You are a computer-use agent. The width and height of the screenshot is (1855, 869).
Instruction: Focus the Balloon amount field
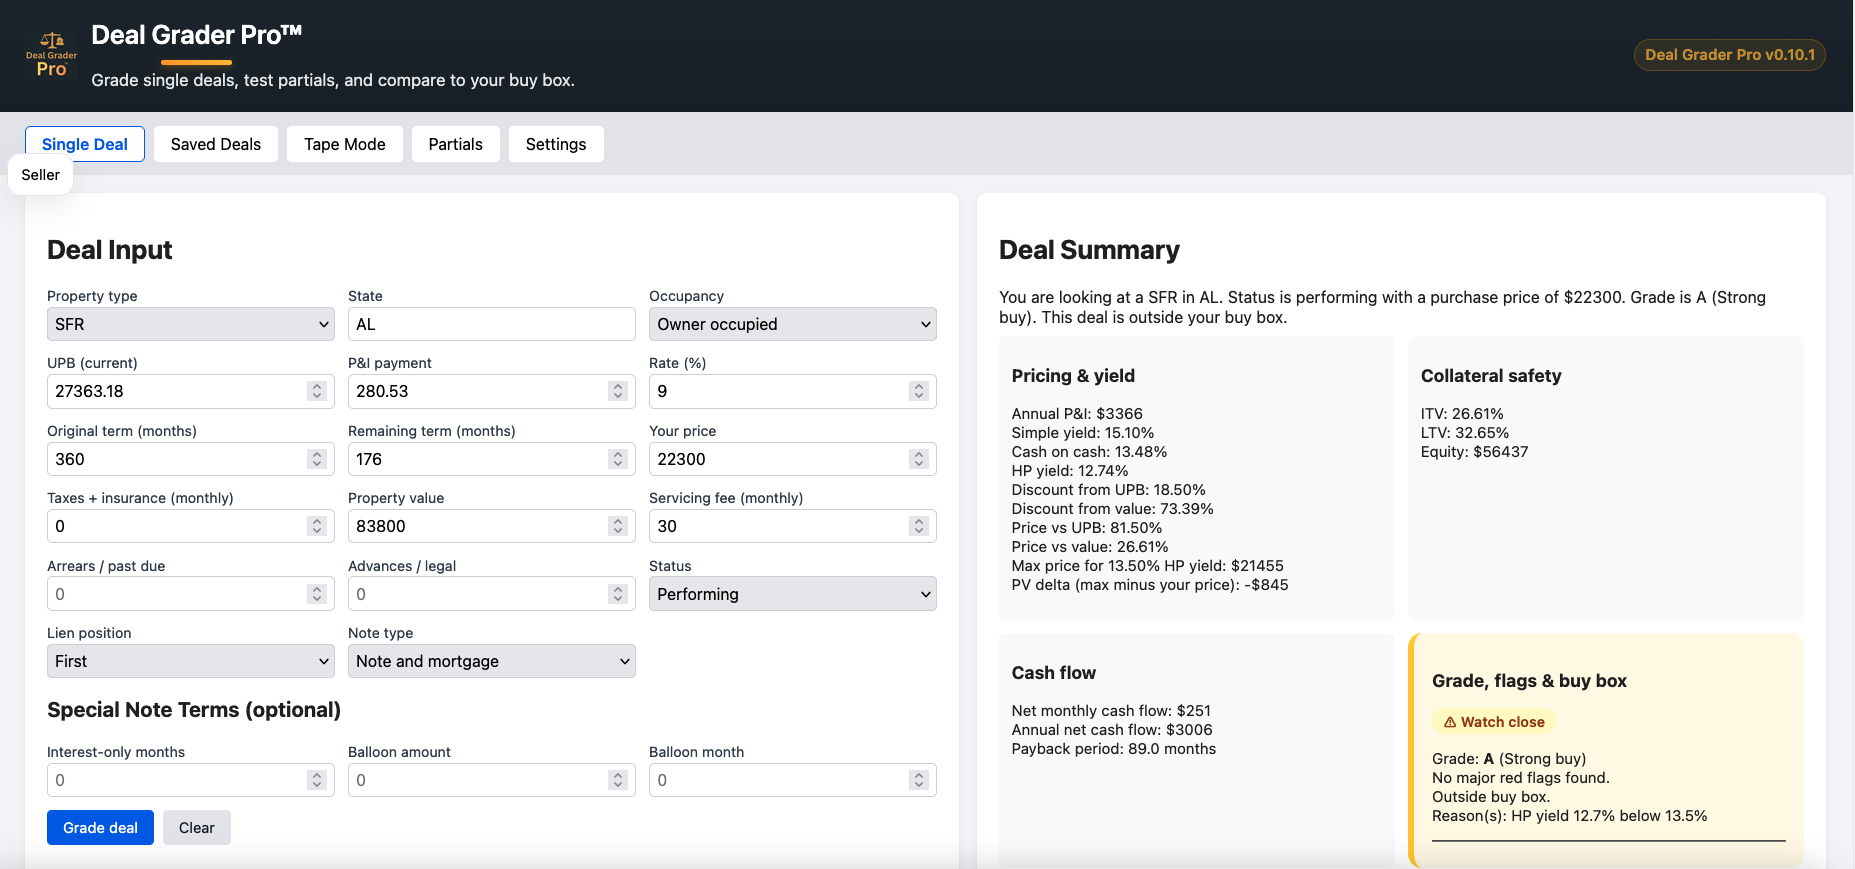click(492, 780)
